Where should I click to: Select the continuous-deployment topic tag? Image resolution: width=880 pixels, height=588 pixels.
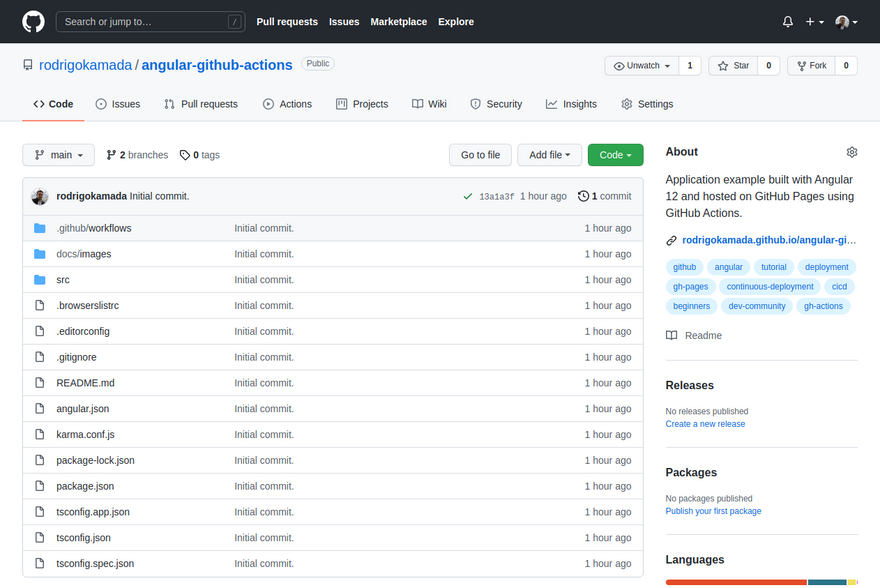point(770,287)
